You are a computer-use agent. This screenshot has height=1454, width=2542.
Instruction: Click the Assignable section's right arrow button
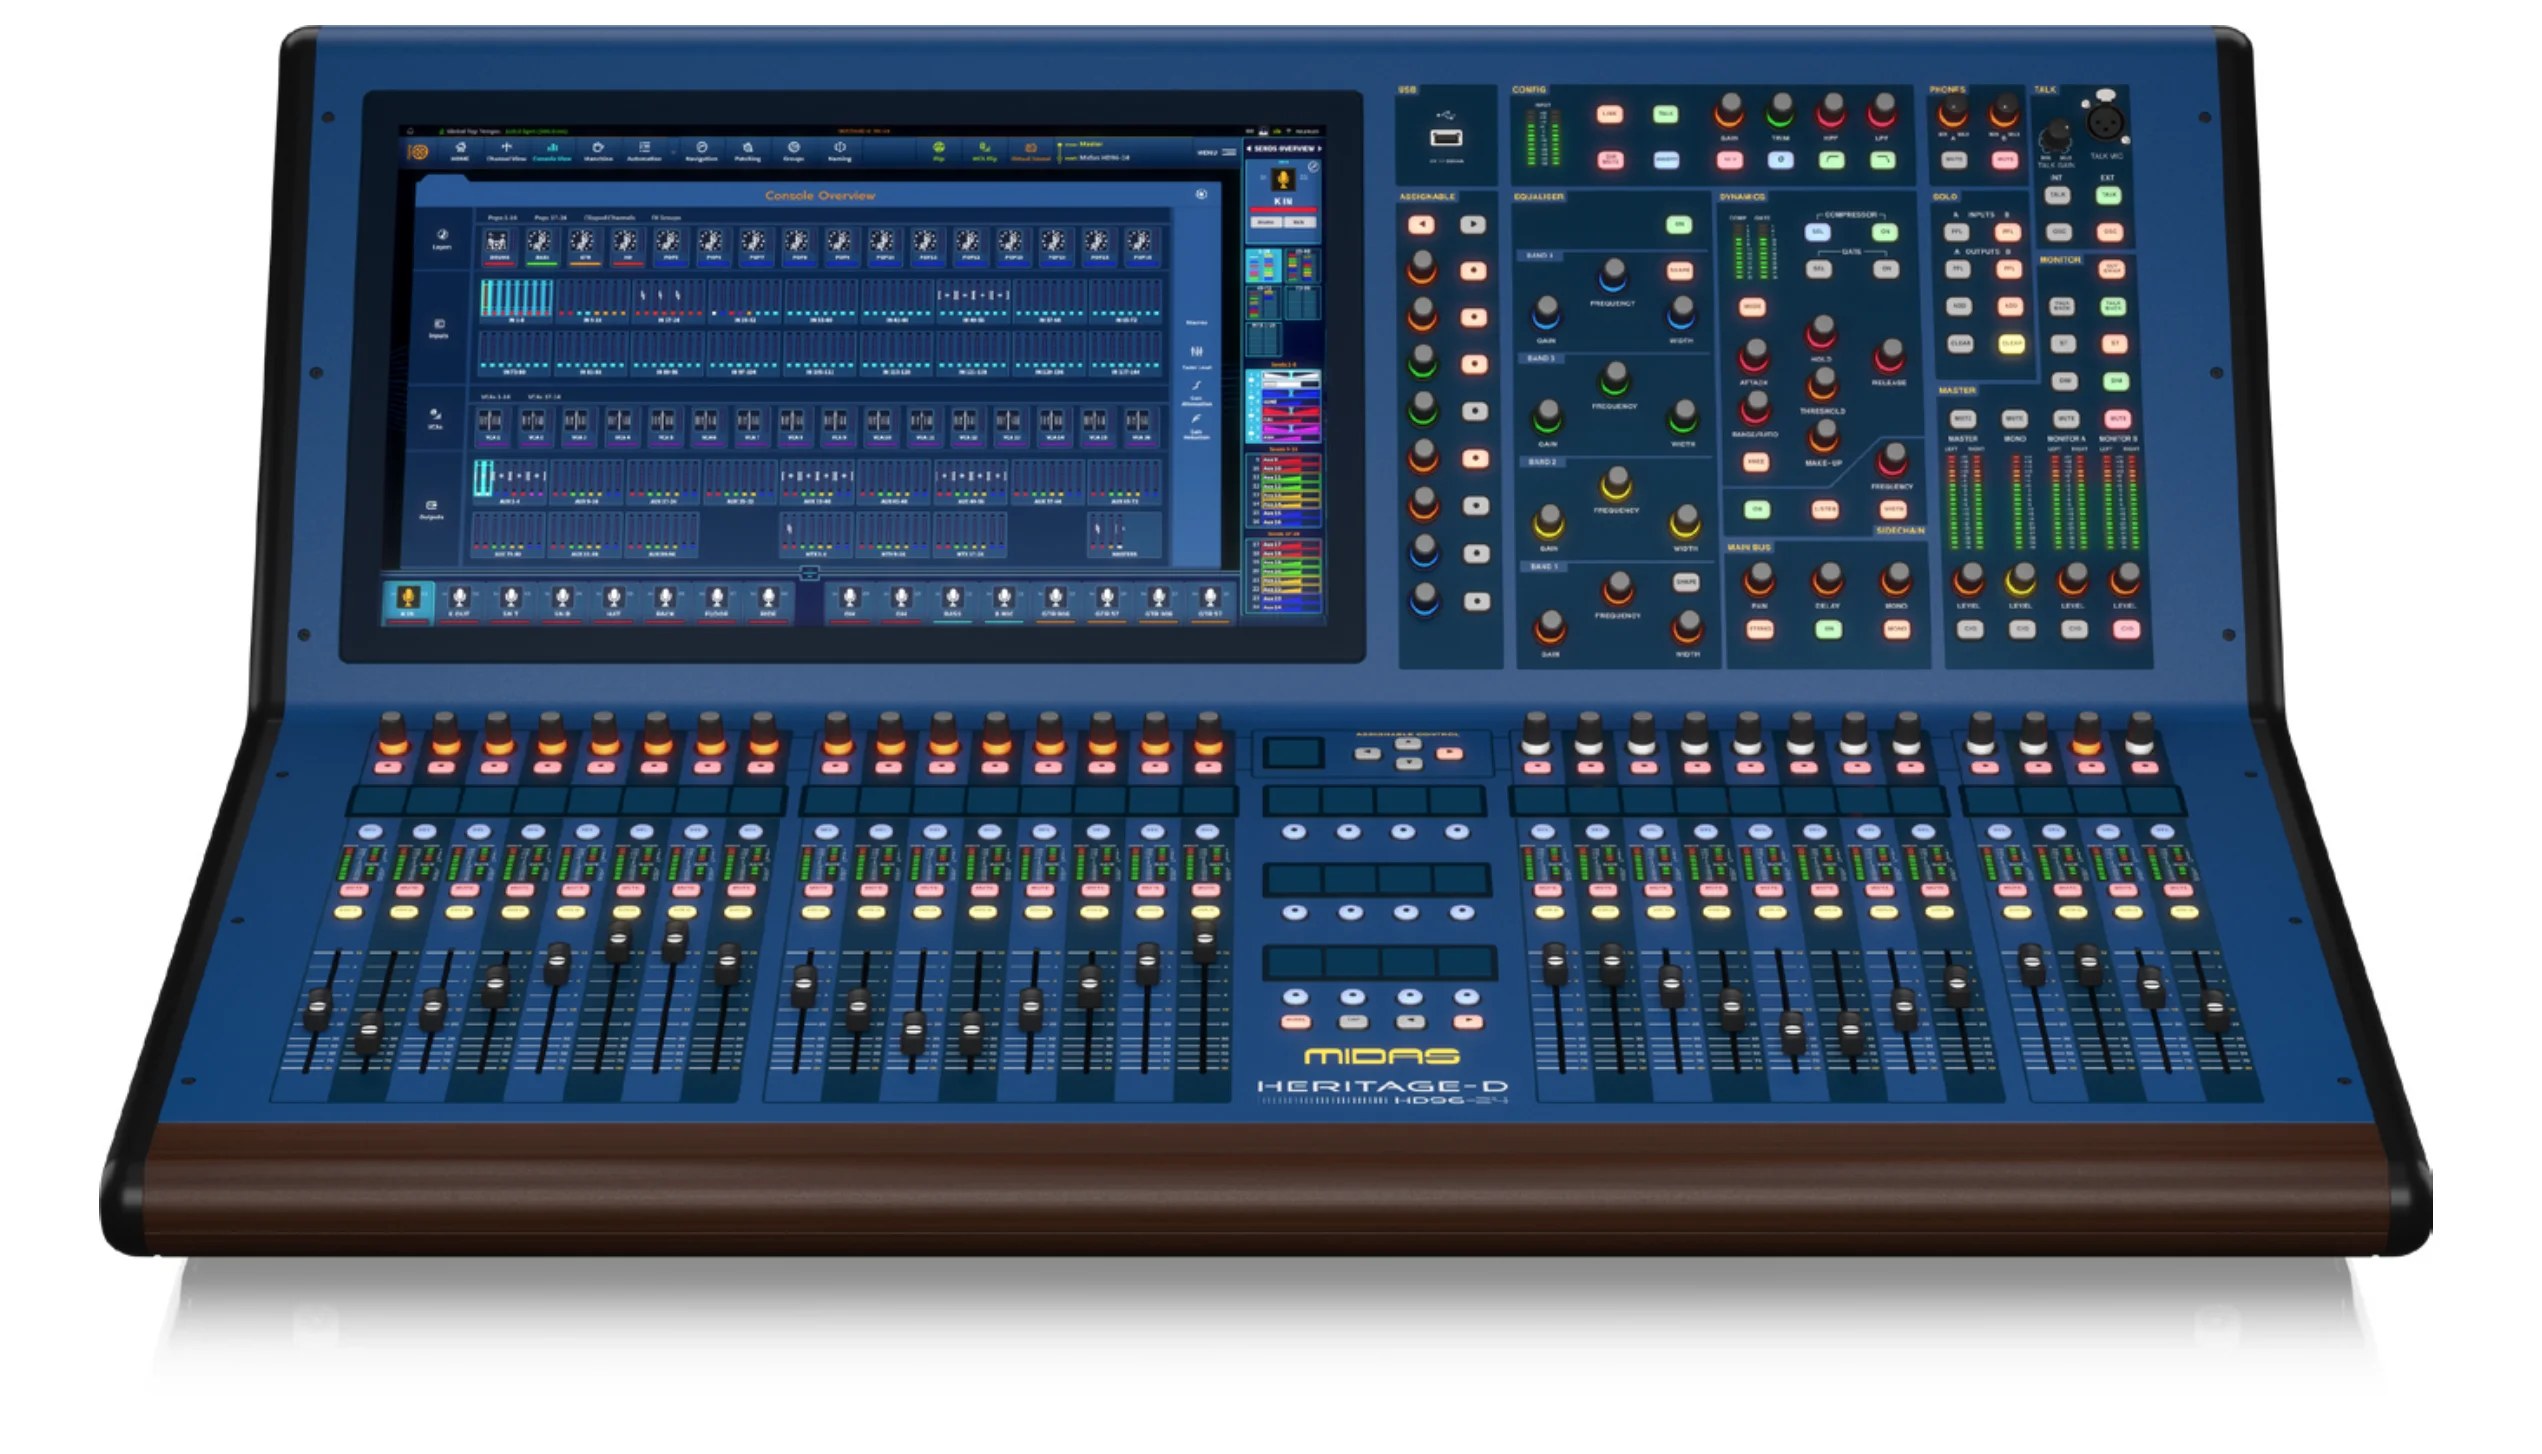1472,225
